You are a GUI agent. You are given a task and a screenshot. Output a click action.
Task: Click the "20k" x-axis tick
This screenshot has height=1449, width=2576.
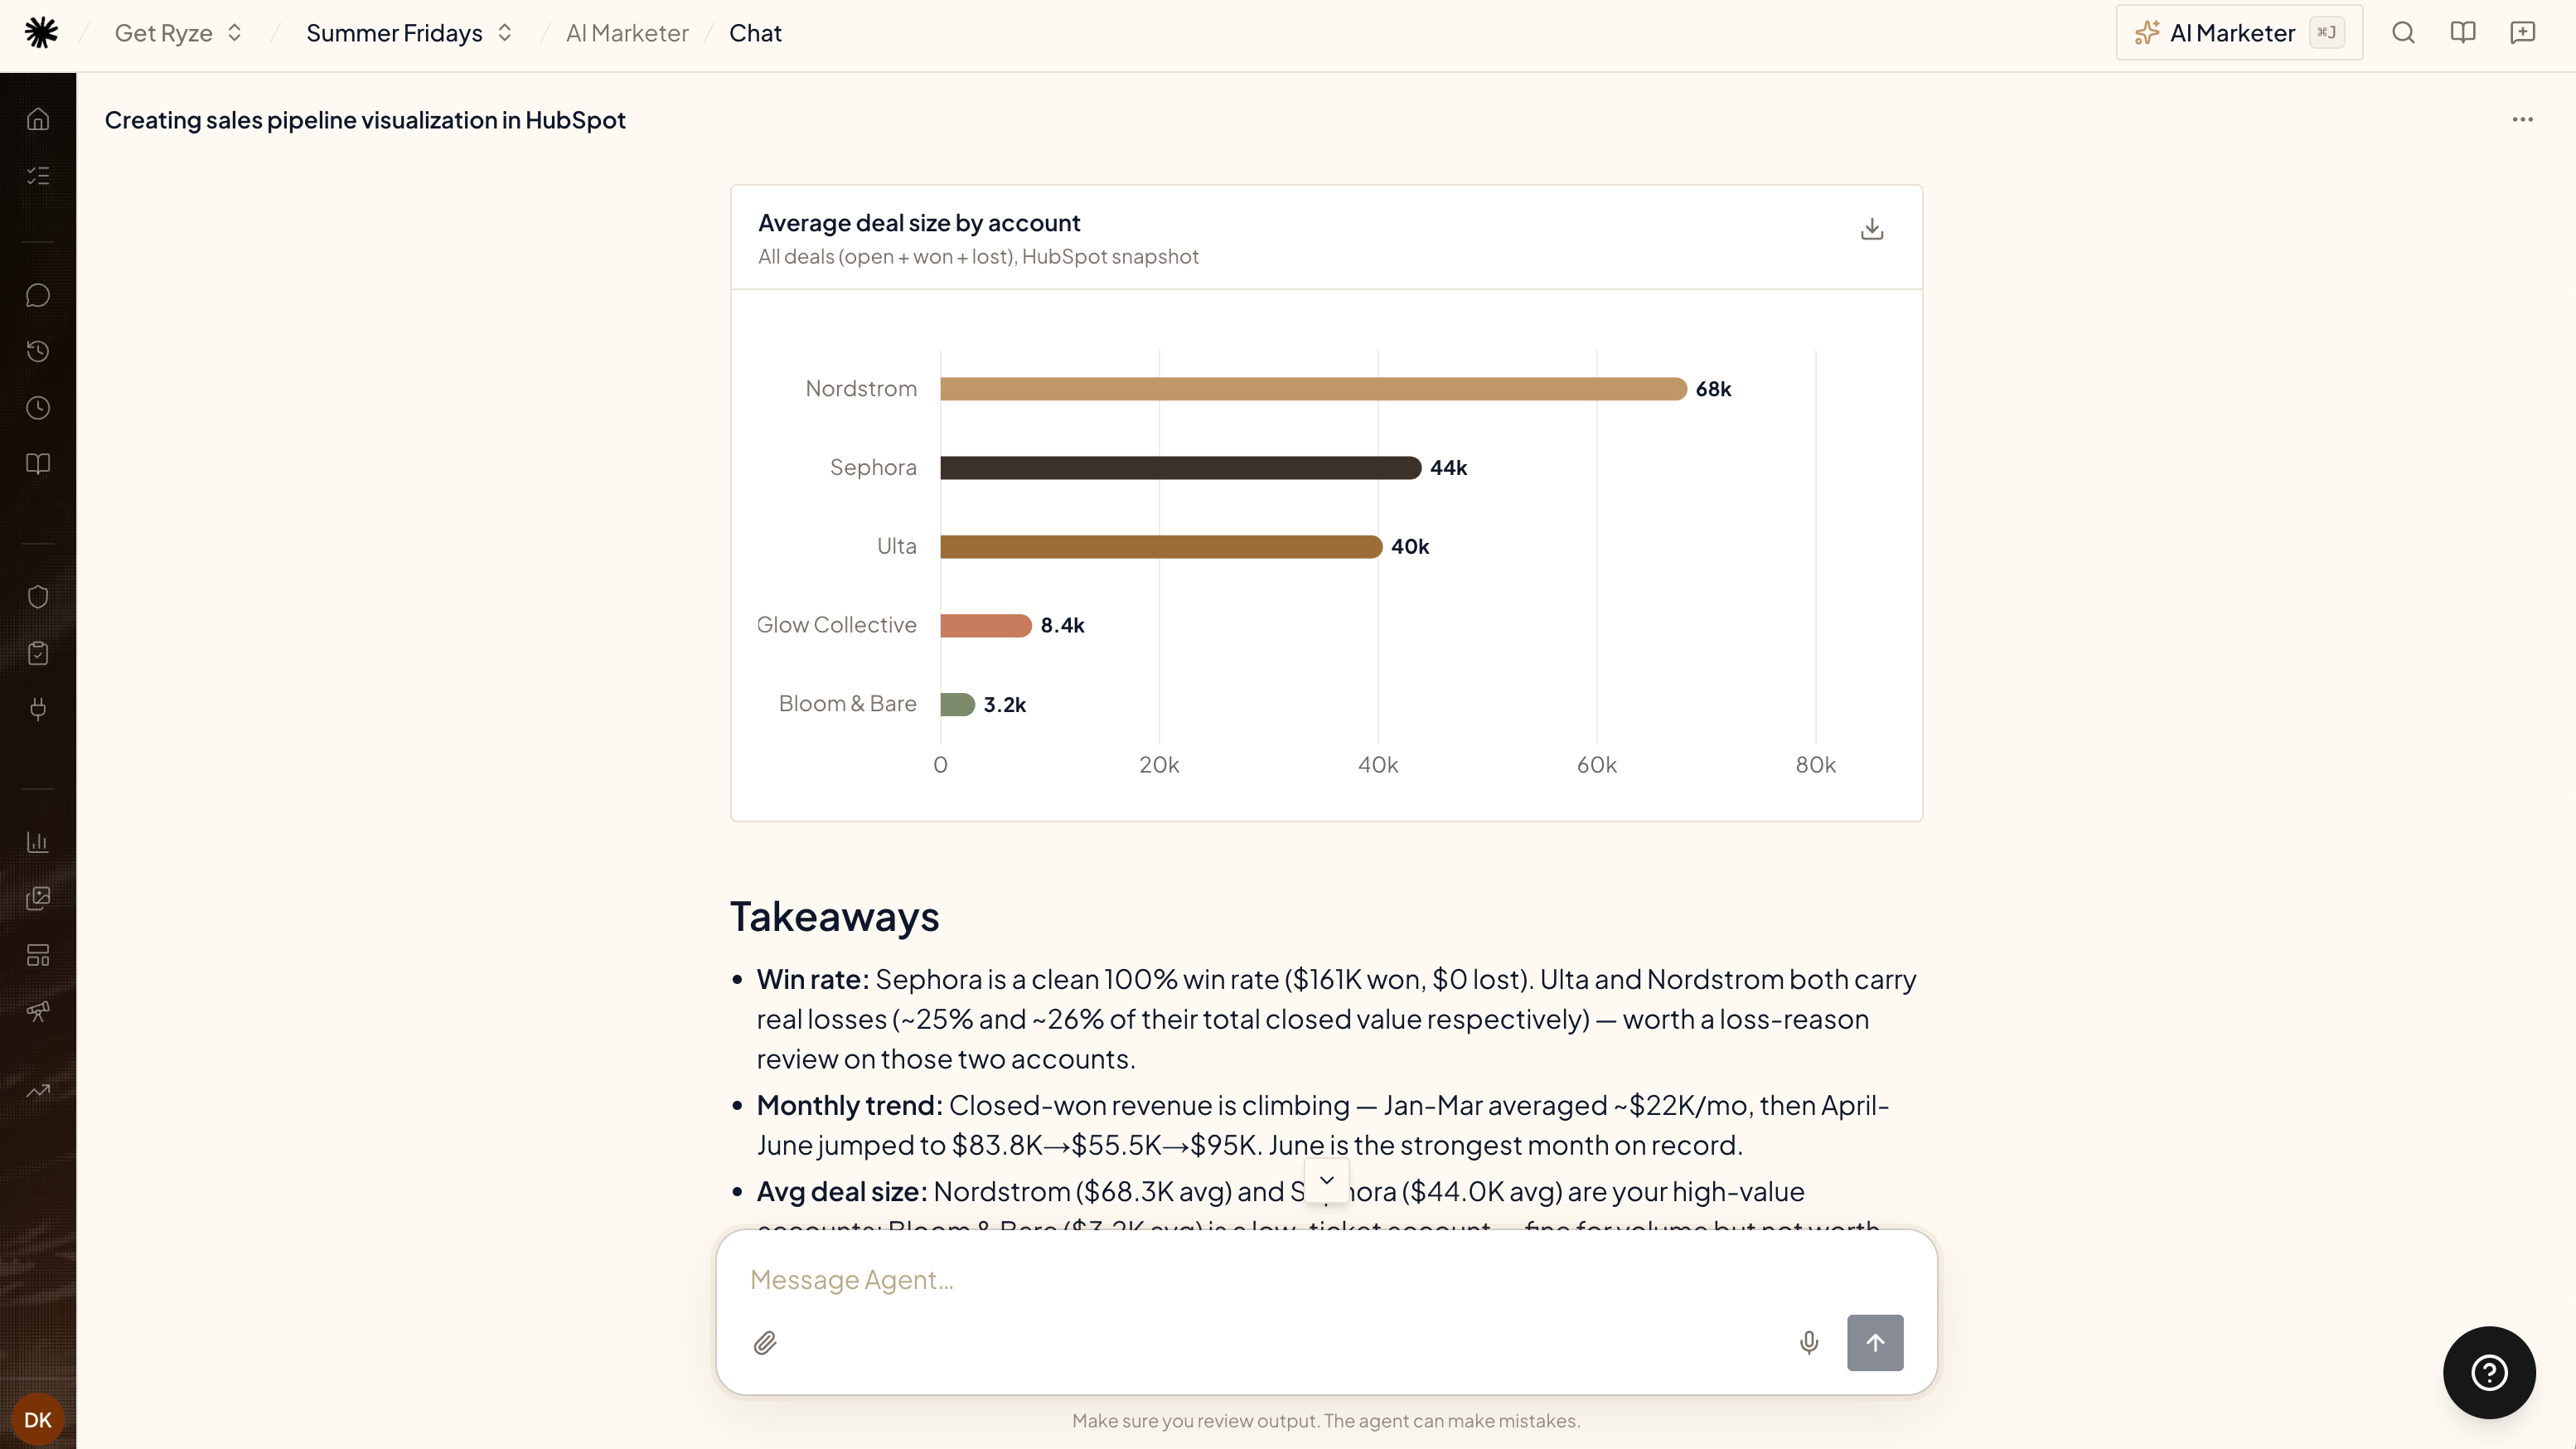click(x=1159, y=765)
